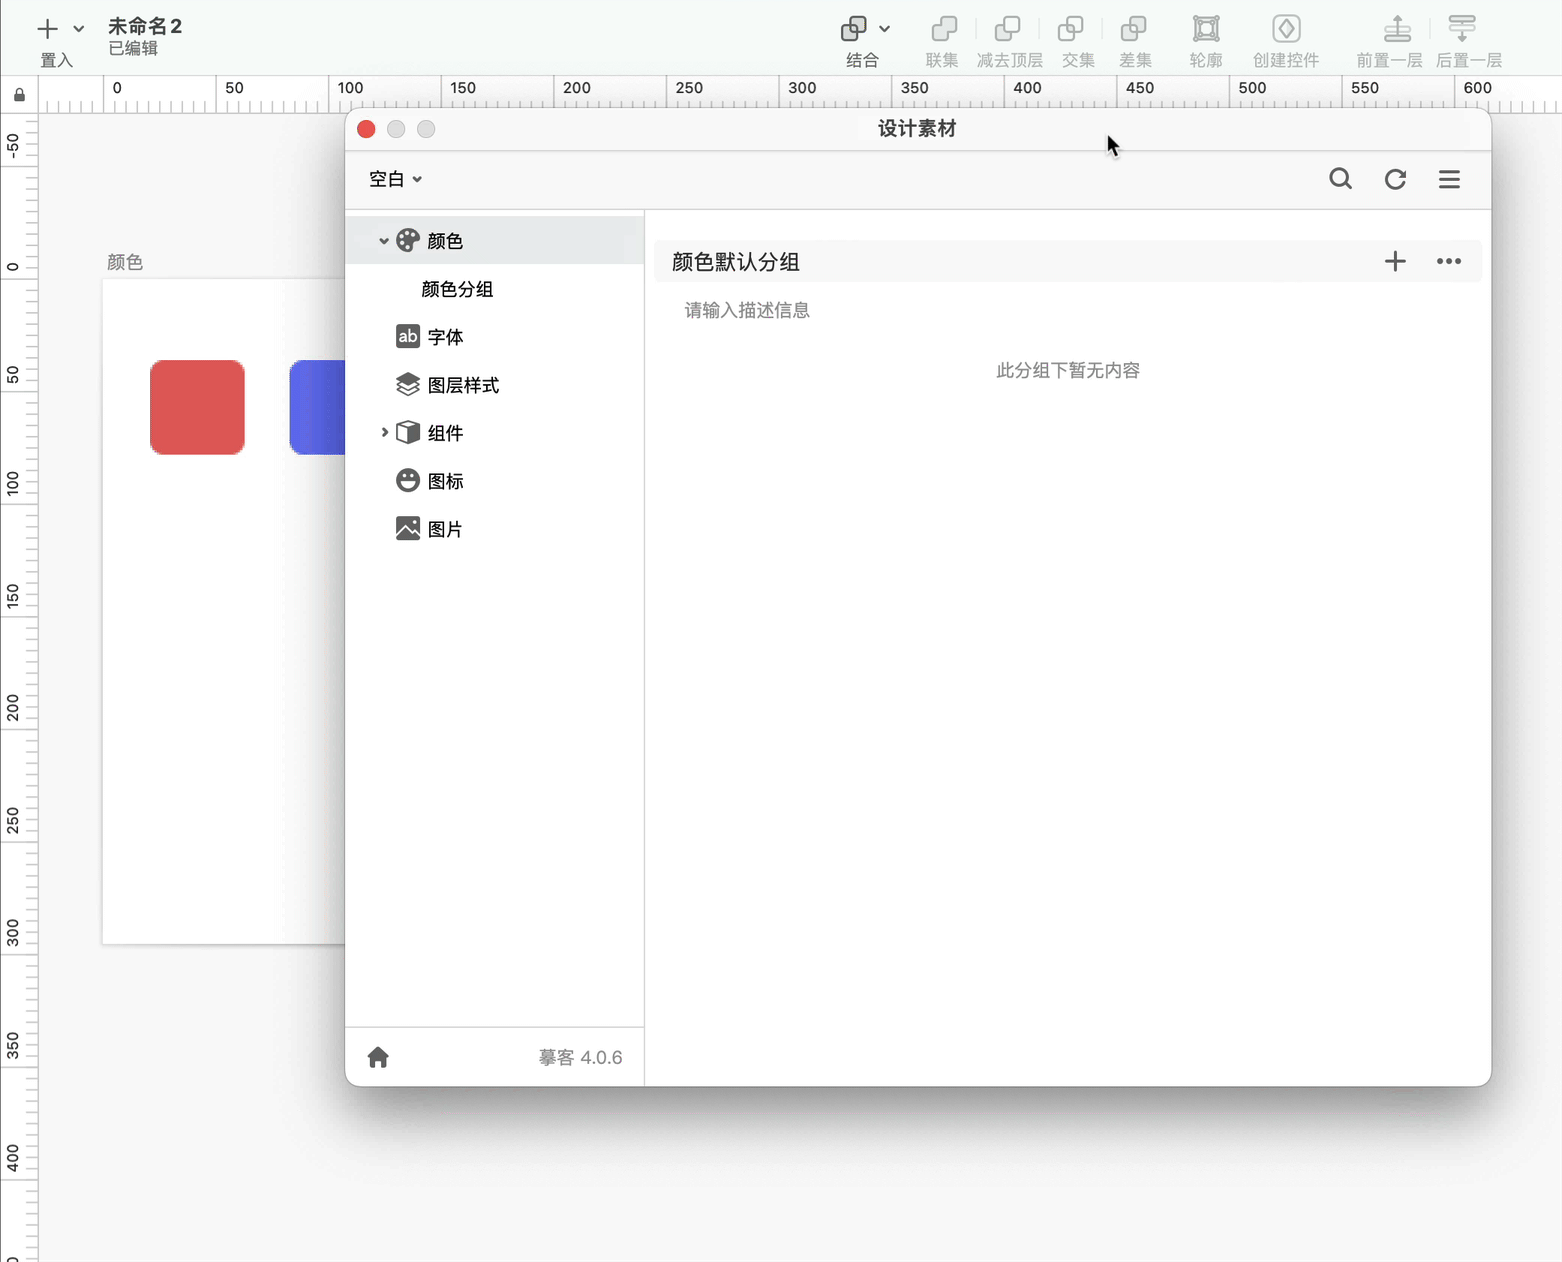
Task: Open the hamburger list menu icon
Action: pos(1449,179)
